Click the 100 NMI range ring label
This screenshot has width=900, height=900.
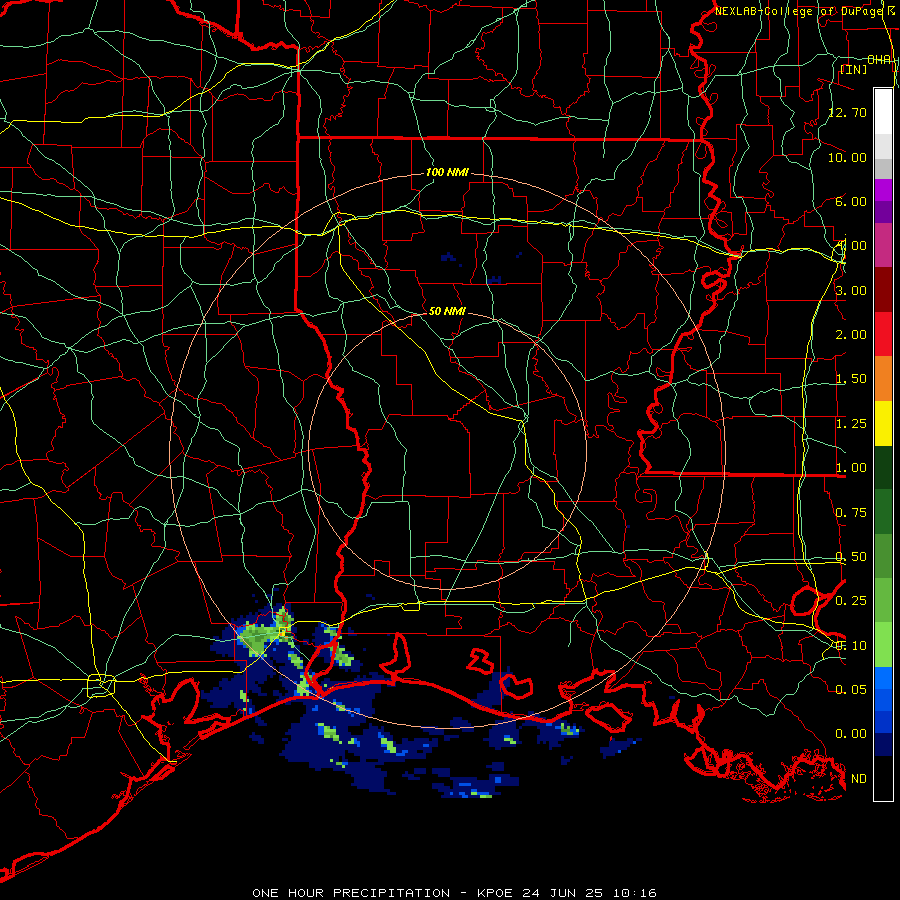(x=447, y=172)
